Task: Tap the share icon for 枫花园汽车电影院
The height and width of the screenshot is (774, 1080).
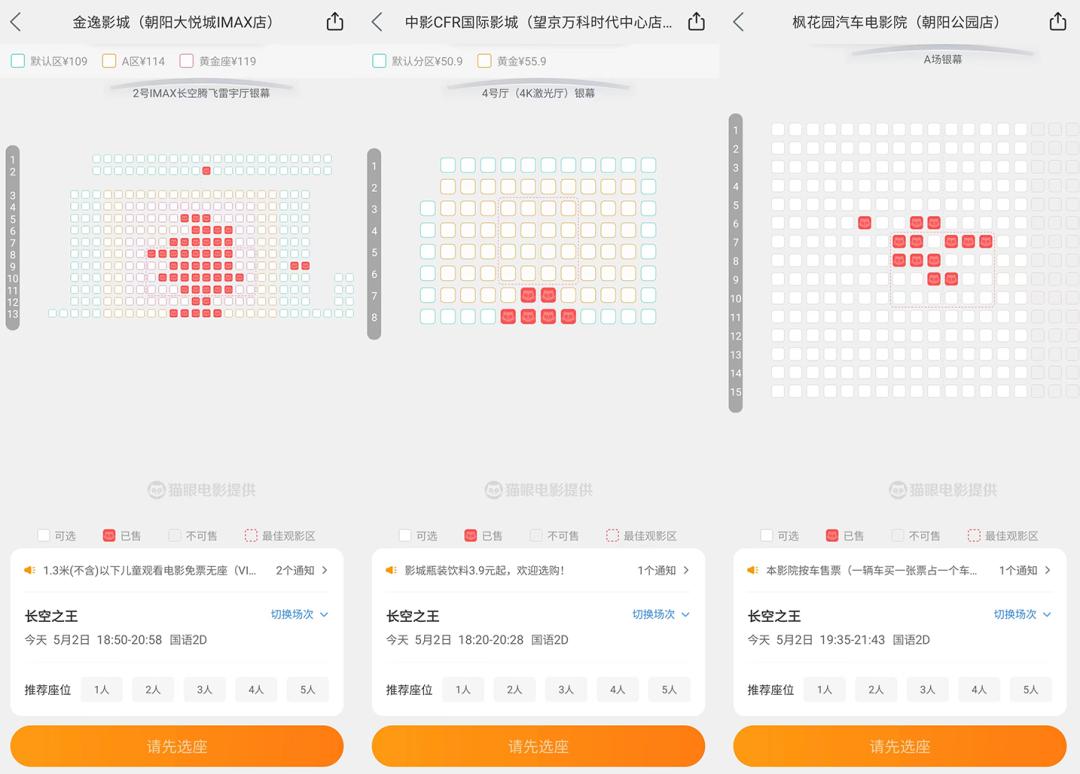Action: click(1058, 21)
